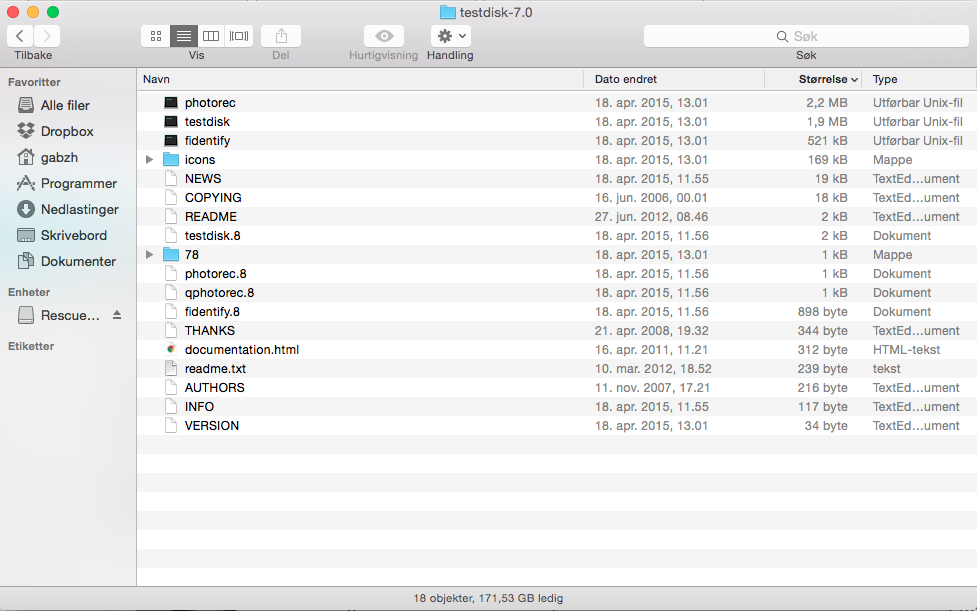This screenshot has width=977, height=611.
Task: Select the documentation.html file icon
Action: pyautogui.click(x=171, y=349)
